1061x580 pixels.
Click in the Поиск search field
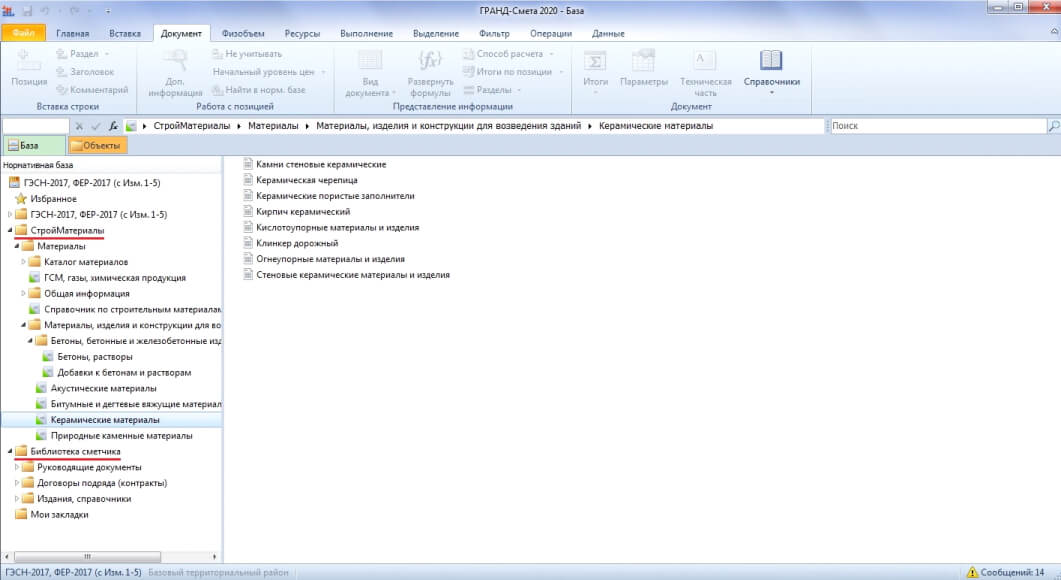[936, 126]
